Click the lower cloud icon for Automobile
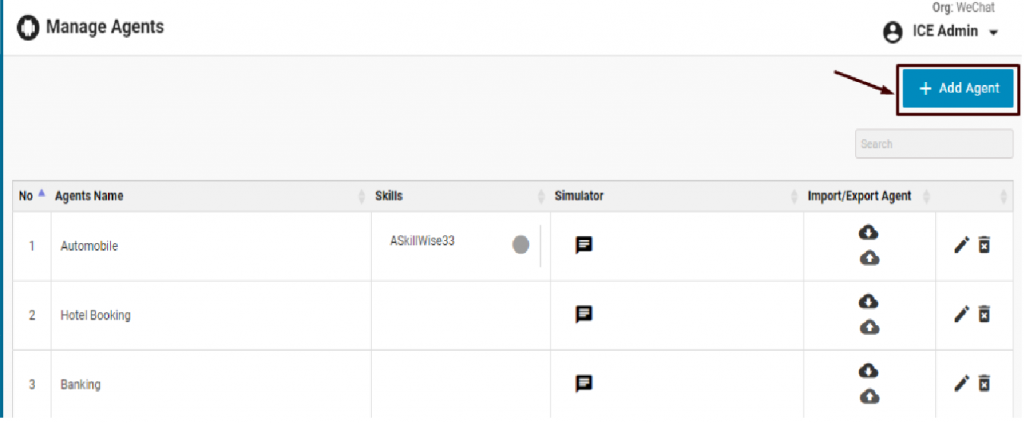The width and height of the screenshot is (1024, 423). [869, 258]
